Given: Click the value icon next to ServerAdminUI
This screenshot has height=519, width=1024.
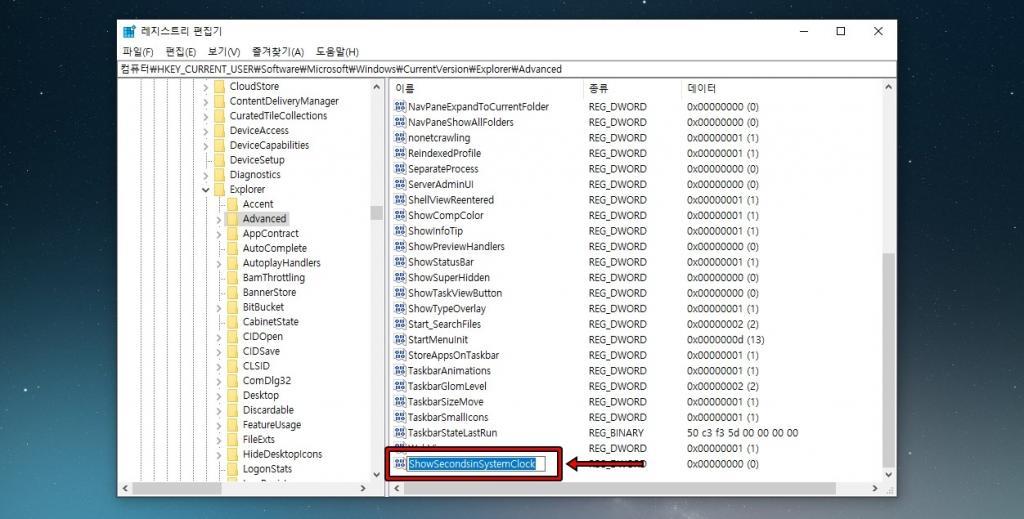Looking at the screenshot, I should point(400,184).
